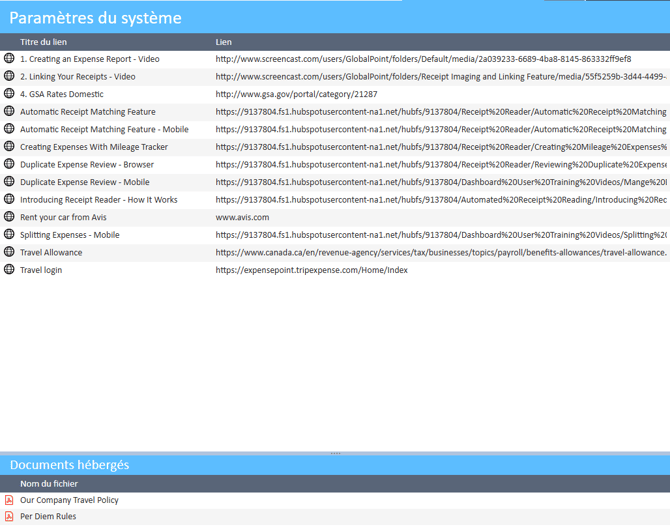This screenshot has width=670, height=529.
Task: Click globe icon for Duplicate Expense Review - Mobile
Action: click(9, 181)
